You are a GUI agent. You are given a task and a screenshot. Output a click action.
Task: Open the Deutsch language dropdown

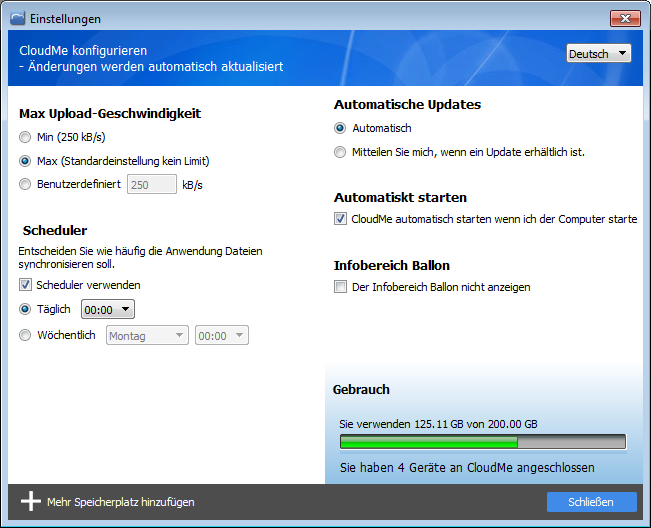tap(598, 54)
